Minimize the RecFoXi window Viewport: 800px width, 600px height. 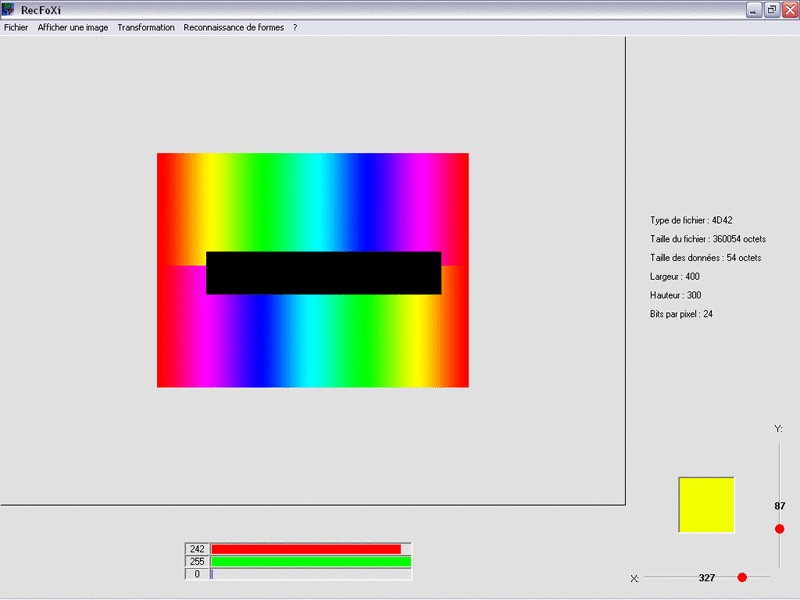click(x=753, y=10)
